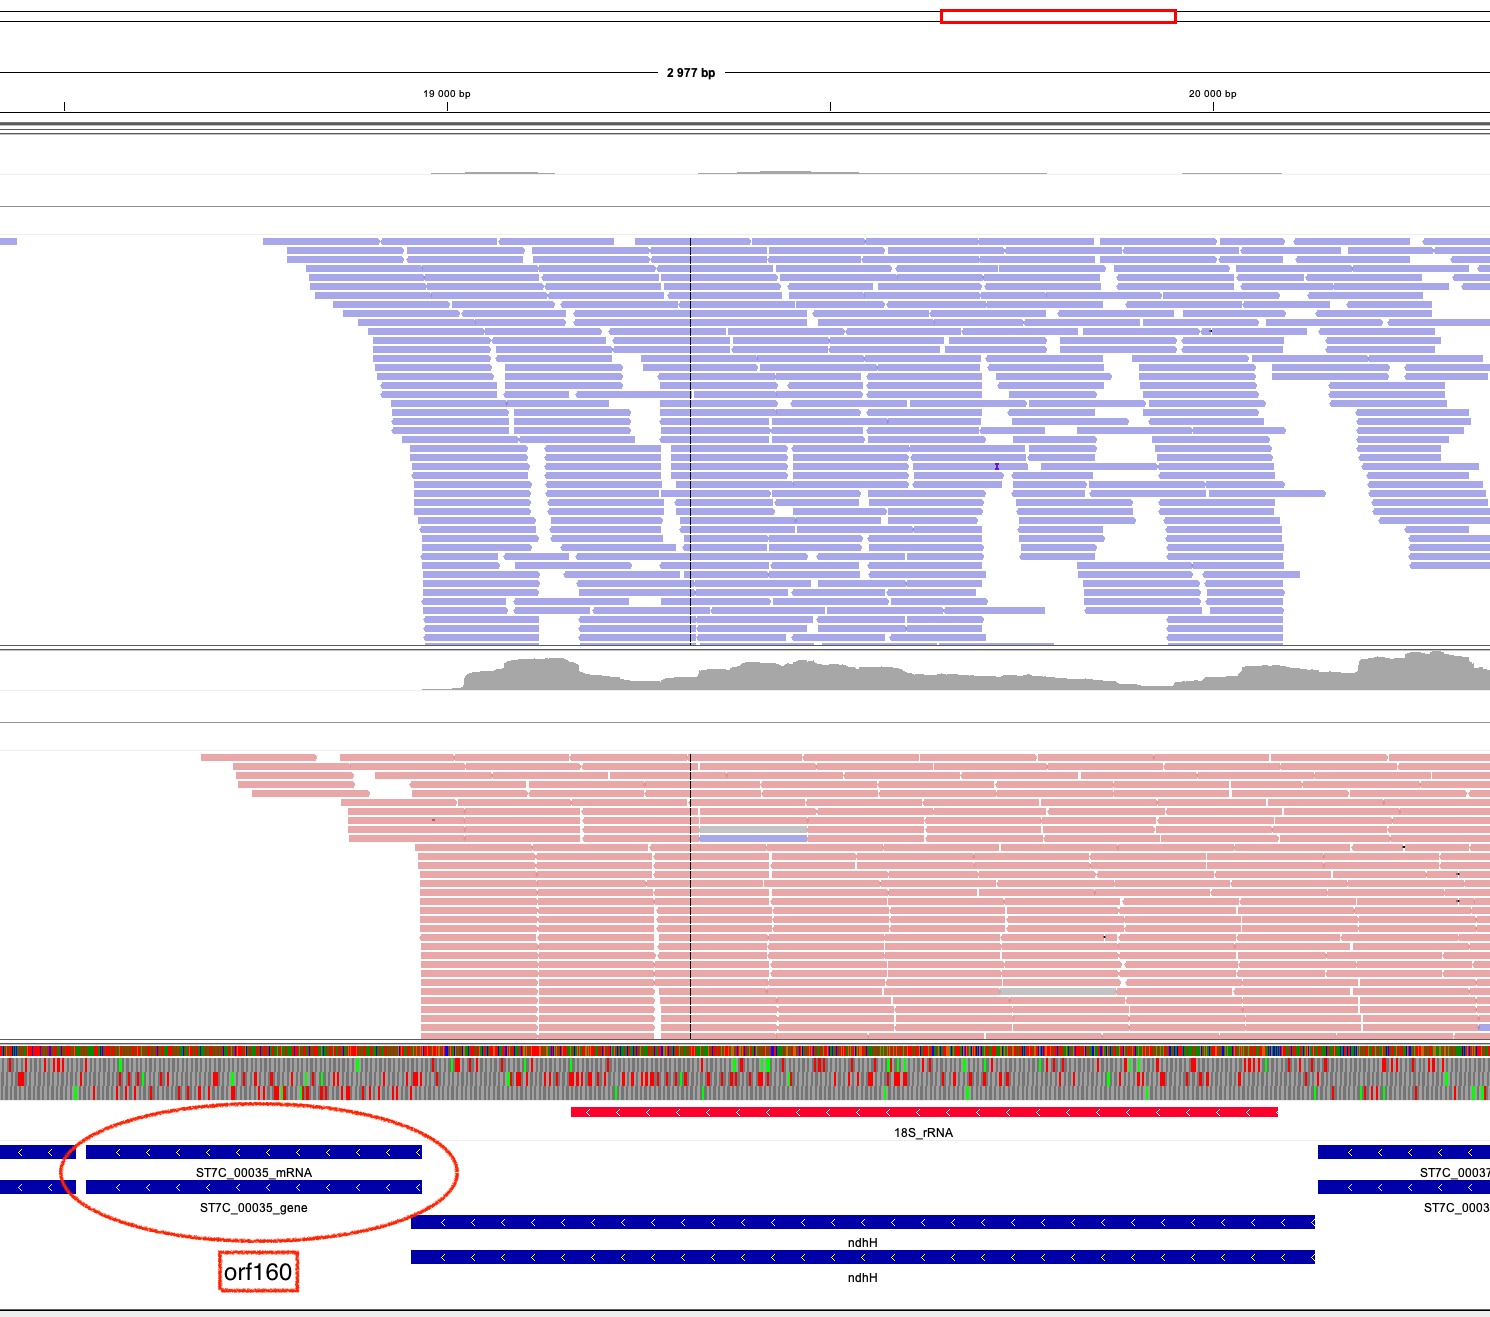Click the 20 000 bp ruler label

[x=1212, y=94]
